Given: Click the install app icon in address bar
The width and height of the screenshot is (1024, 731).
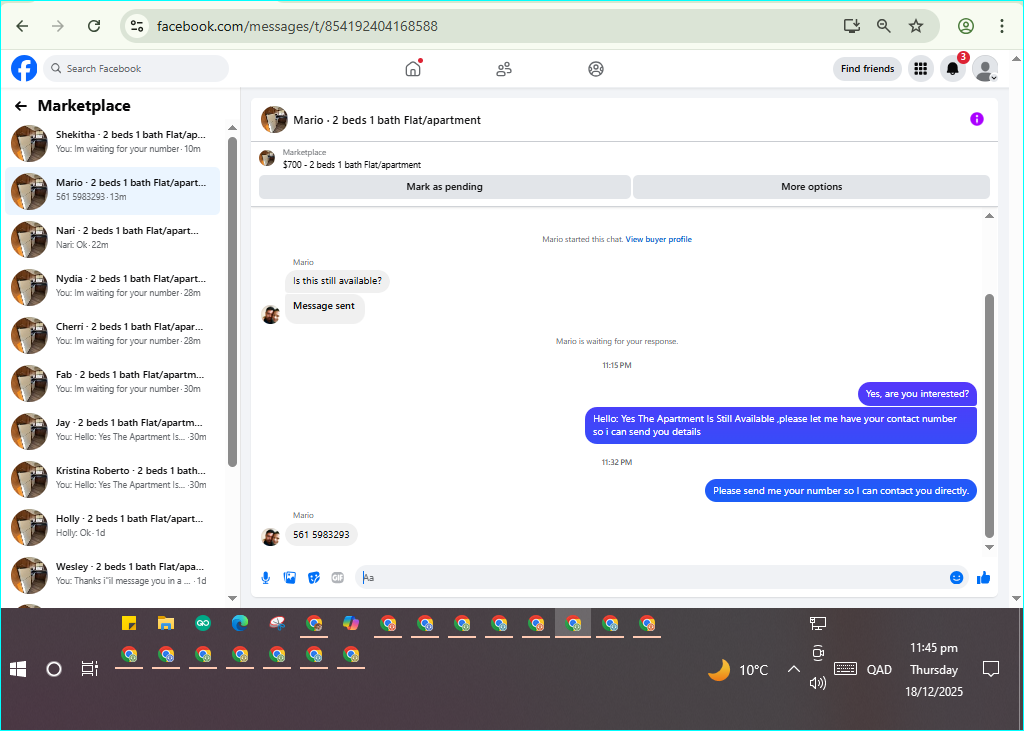Looking at the screenshot, I should click(x=852, y=26).
